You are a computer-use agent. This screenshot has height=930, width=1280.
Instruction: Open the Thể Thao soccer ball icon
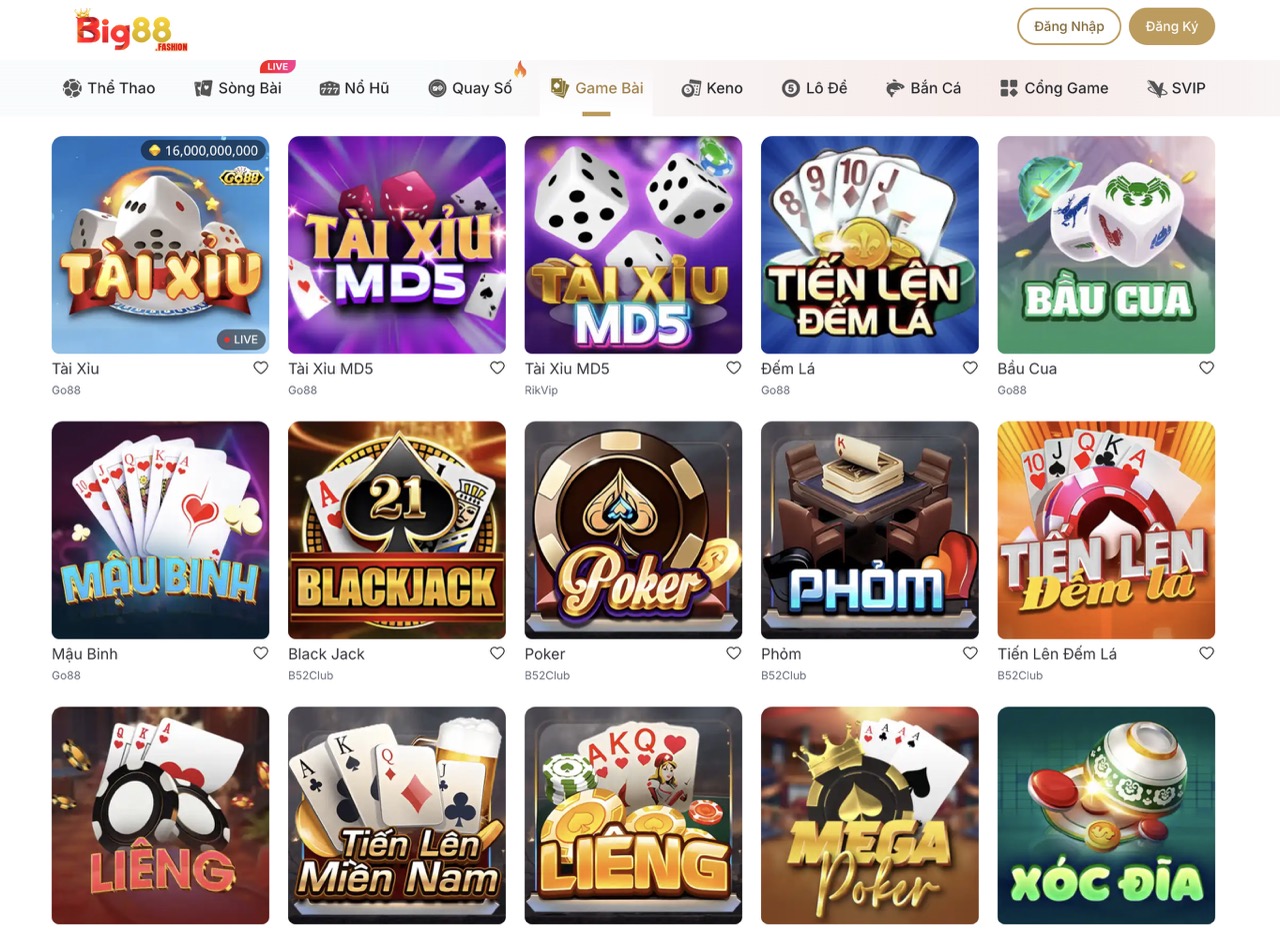[x=72, y=88]
